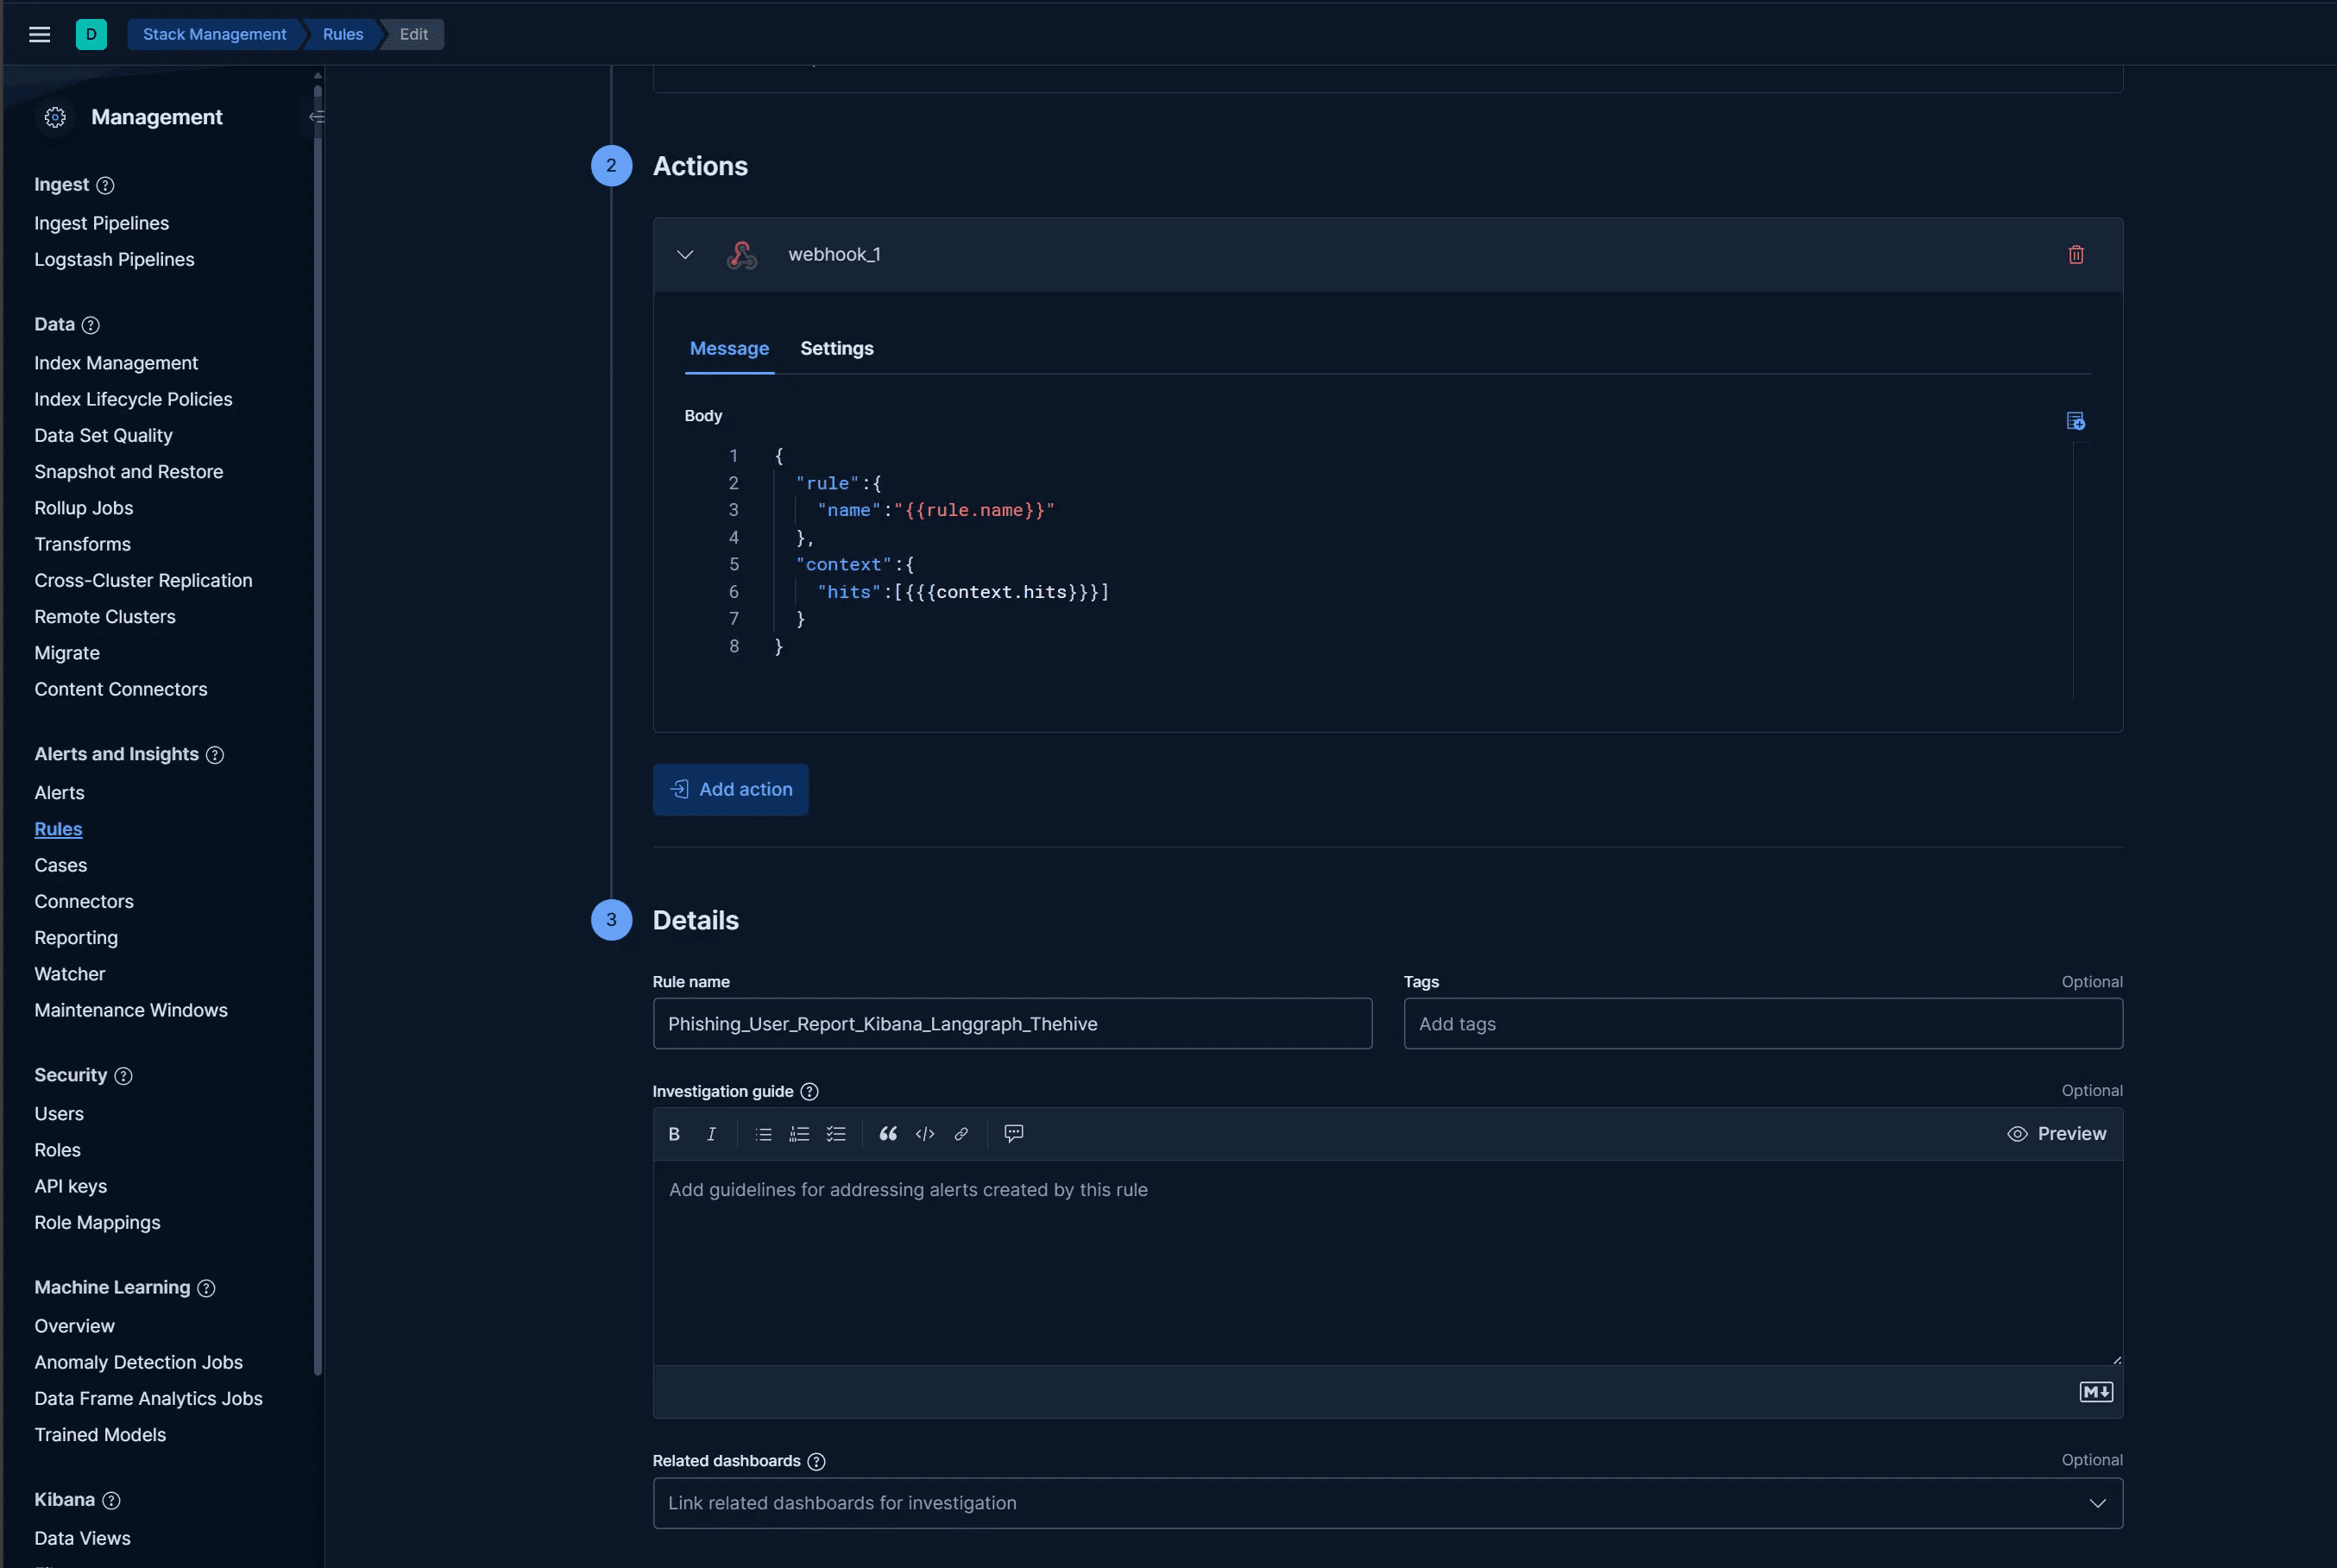Select the Message tab
Screen dimensions: 2337x1568
pos(729,349)
